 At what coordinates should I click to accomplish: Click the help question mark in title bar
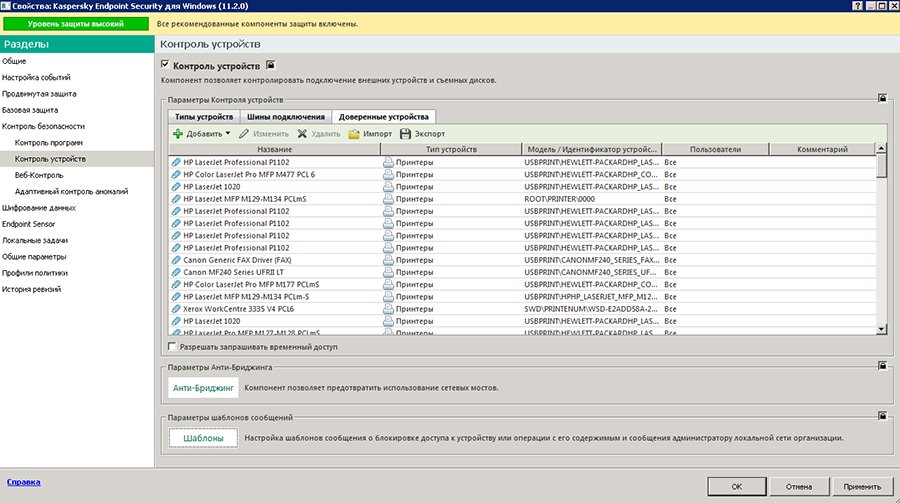tap(860, 6)
